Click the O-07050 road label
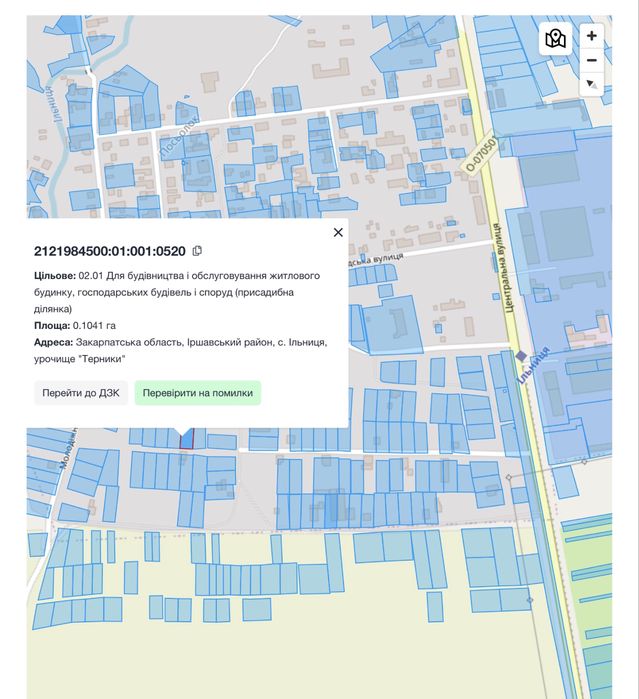The height and width of the screenshot is (699, 639). tap(481, 155)
